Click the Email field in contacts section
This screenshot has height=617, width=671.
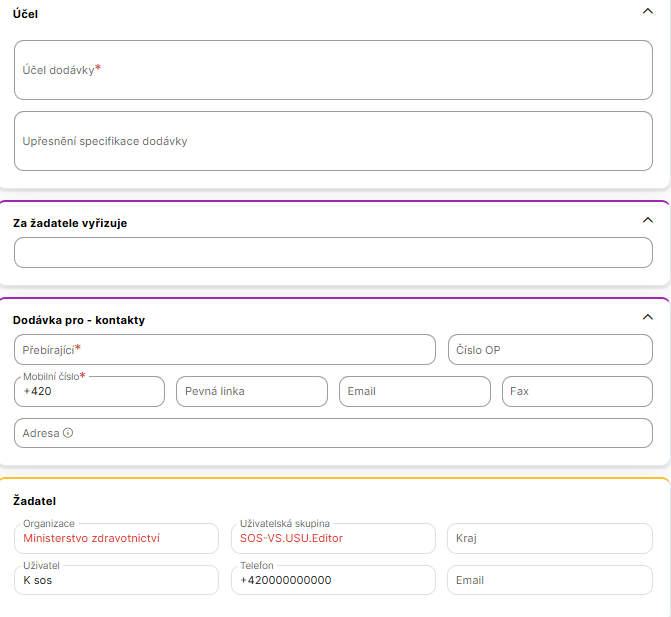(415, 391)
